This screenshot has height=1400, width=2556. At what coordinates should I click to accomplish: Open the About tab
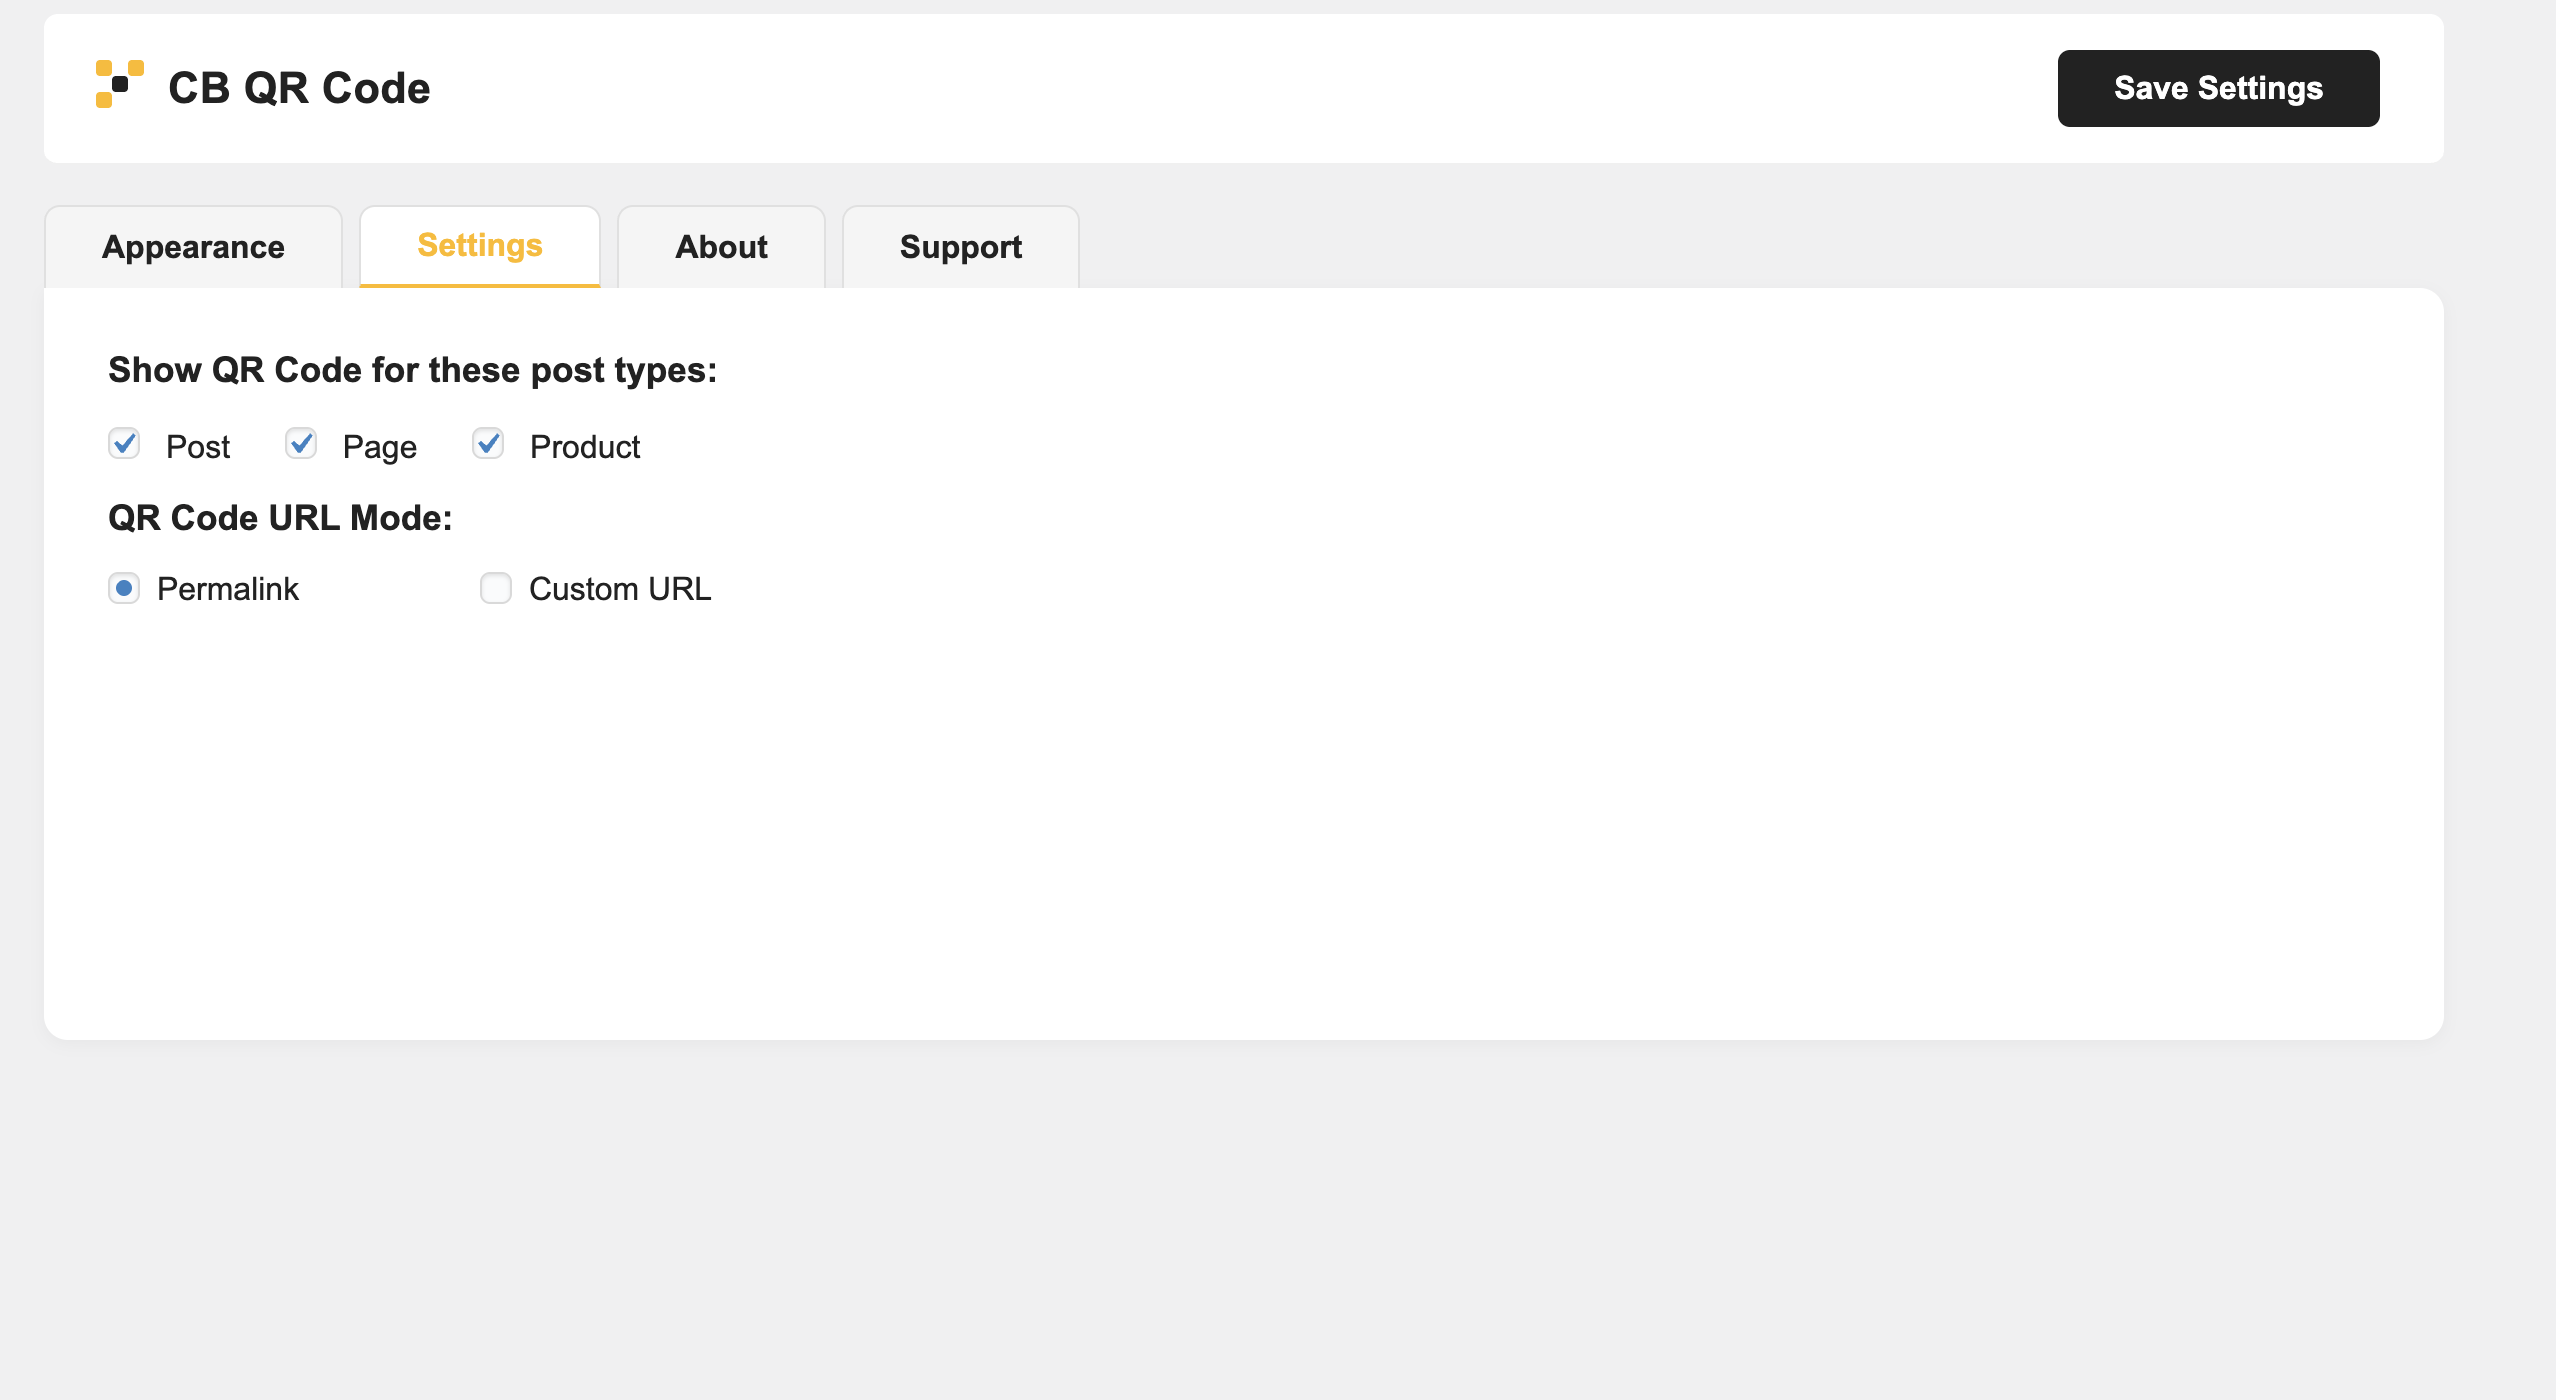point(721,246)
